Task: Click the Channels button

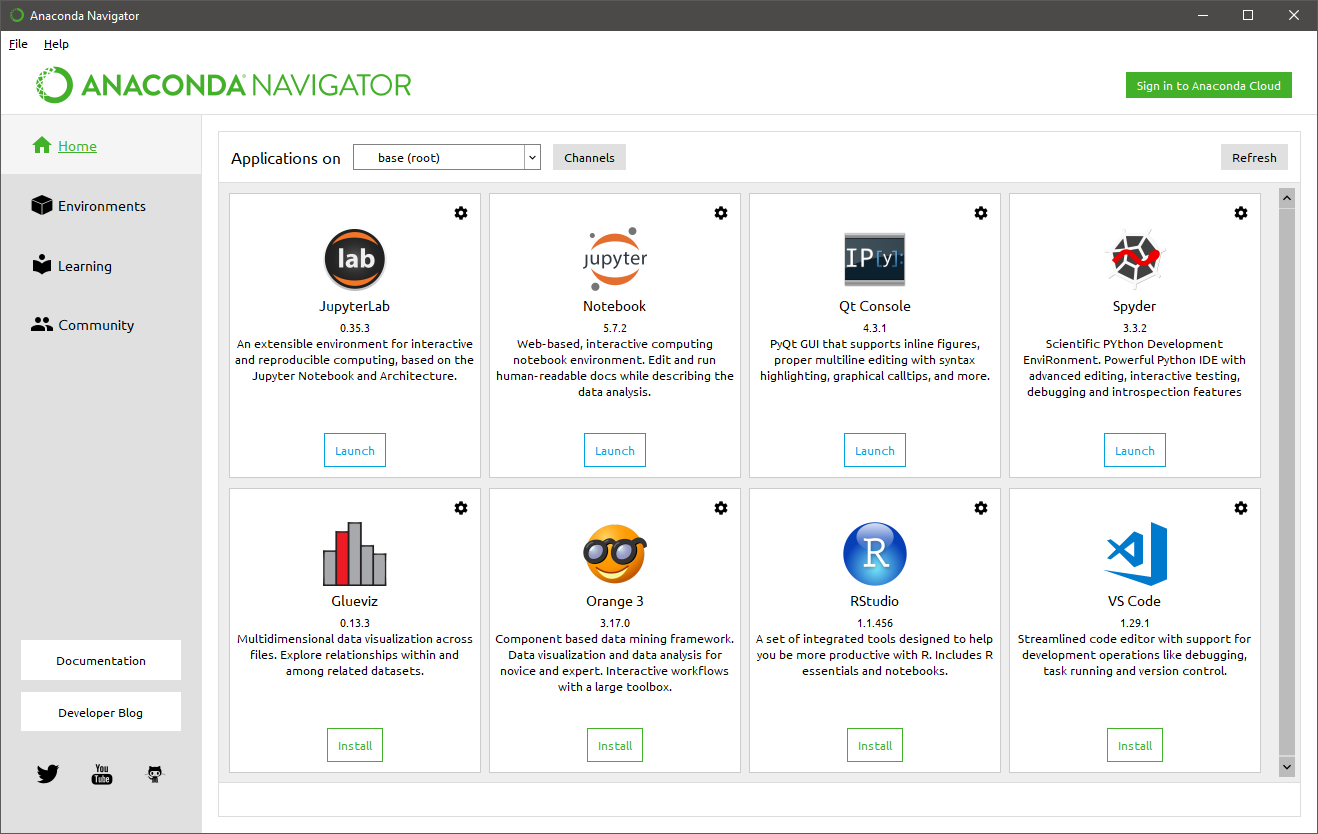Action: [x=589, y=157]
